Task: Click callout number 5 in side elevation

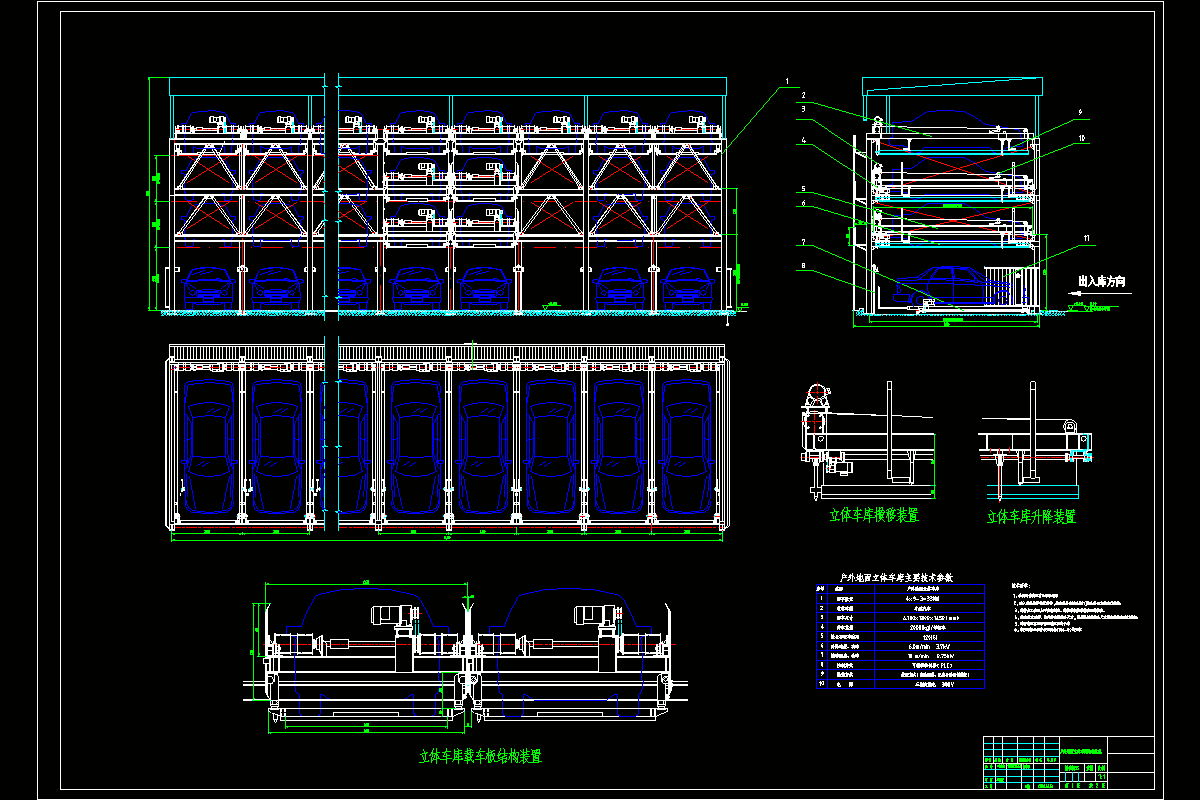Action: tap(803, 189)
